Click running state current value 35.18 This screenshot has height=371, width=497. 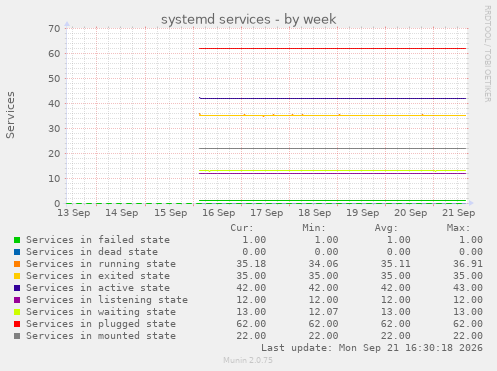pos(251,264)
